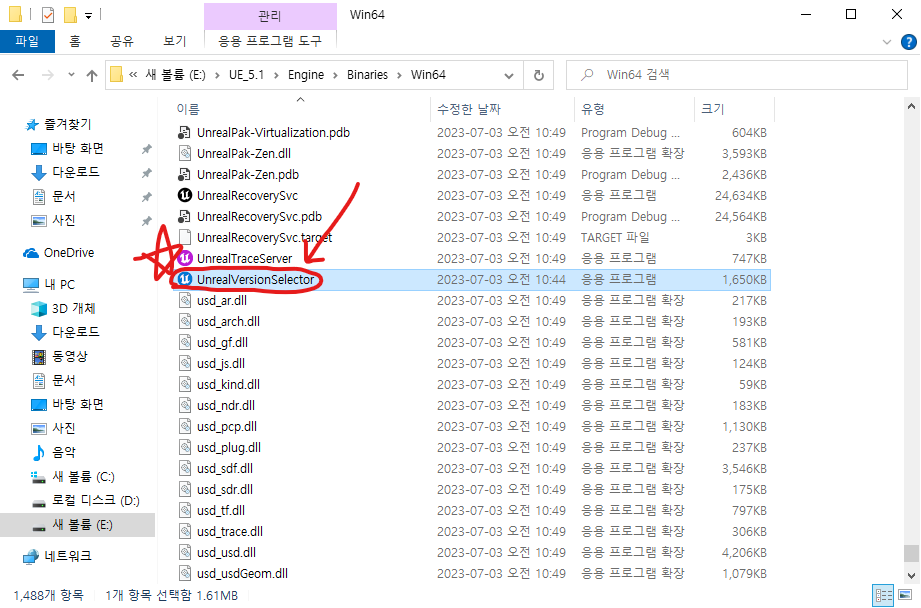
Task: Select the usd_sdf.dll file icon
Action: tap(185, 468)
